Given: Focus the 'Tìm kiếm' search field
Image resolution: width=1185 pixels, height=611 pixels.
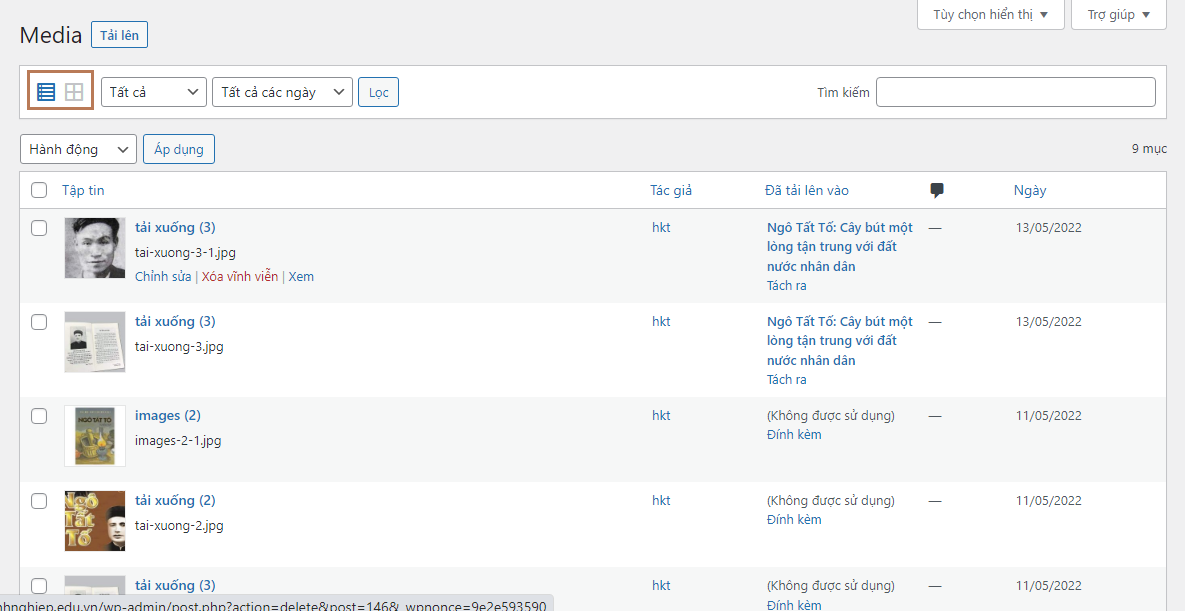Looking at the screenshot, I should pos(1015,92).
